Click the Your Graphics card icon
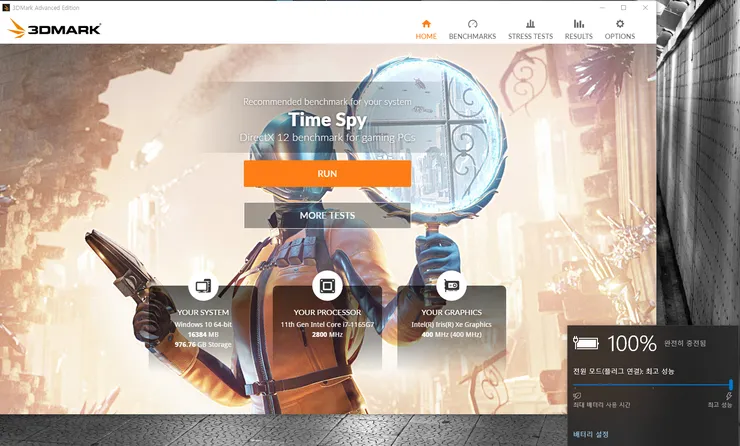 point(451,286)
